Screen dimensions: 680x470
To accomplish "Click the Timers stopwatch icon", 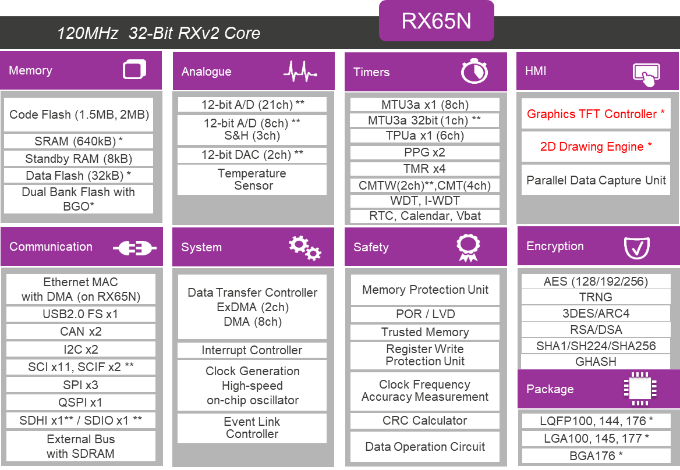I will coord(474,71).
